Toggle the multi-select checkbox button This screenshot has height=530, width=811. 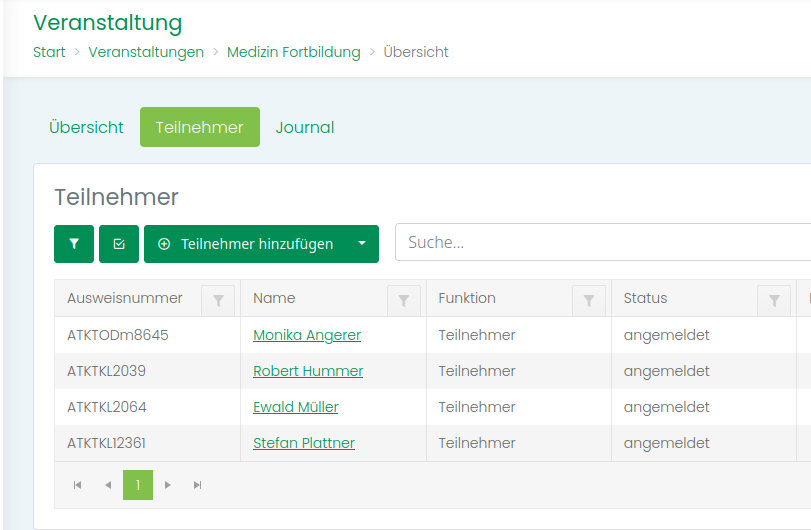119,244
